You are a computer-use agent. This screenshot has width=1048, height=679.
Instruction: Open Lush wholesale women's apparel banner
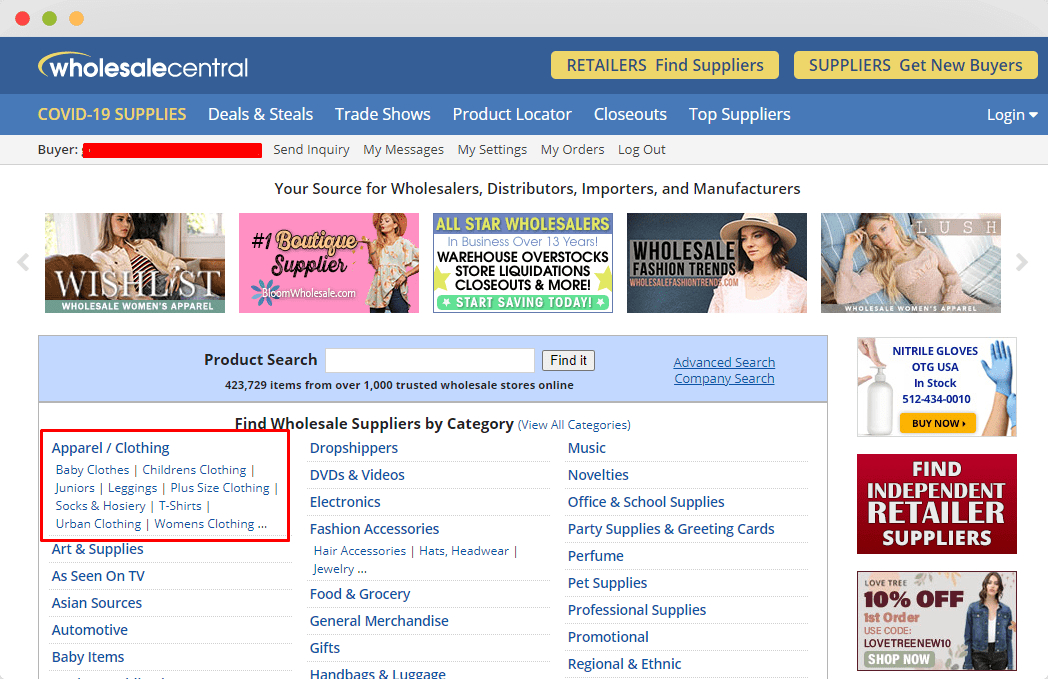911,263
